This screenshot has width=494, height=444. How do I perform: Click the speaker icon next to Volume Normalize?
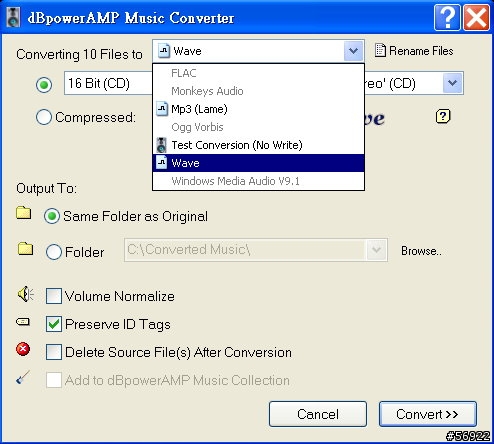click(25, 294)
